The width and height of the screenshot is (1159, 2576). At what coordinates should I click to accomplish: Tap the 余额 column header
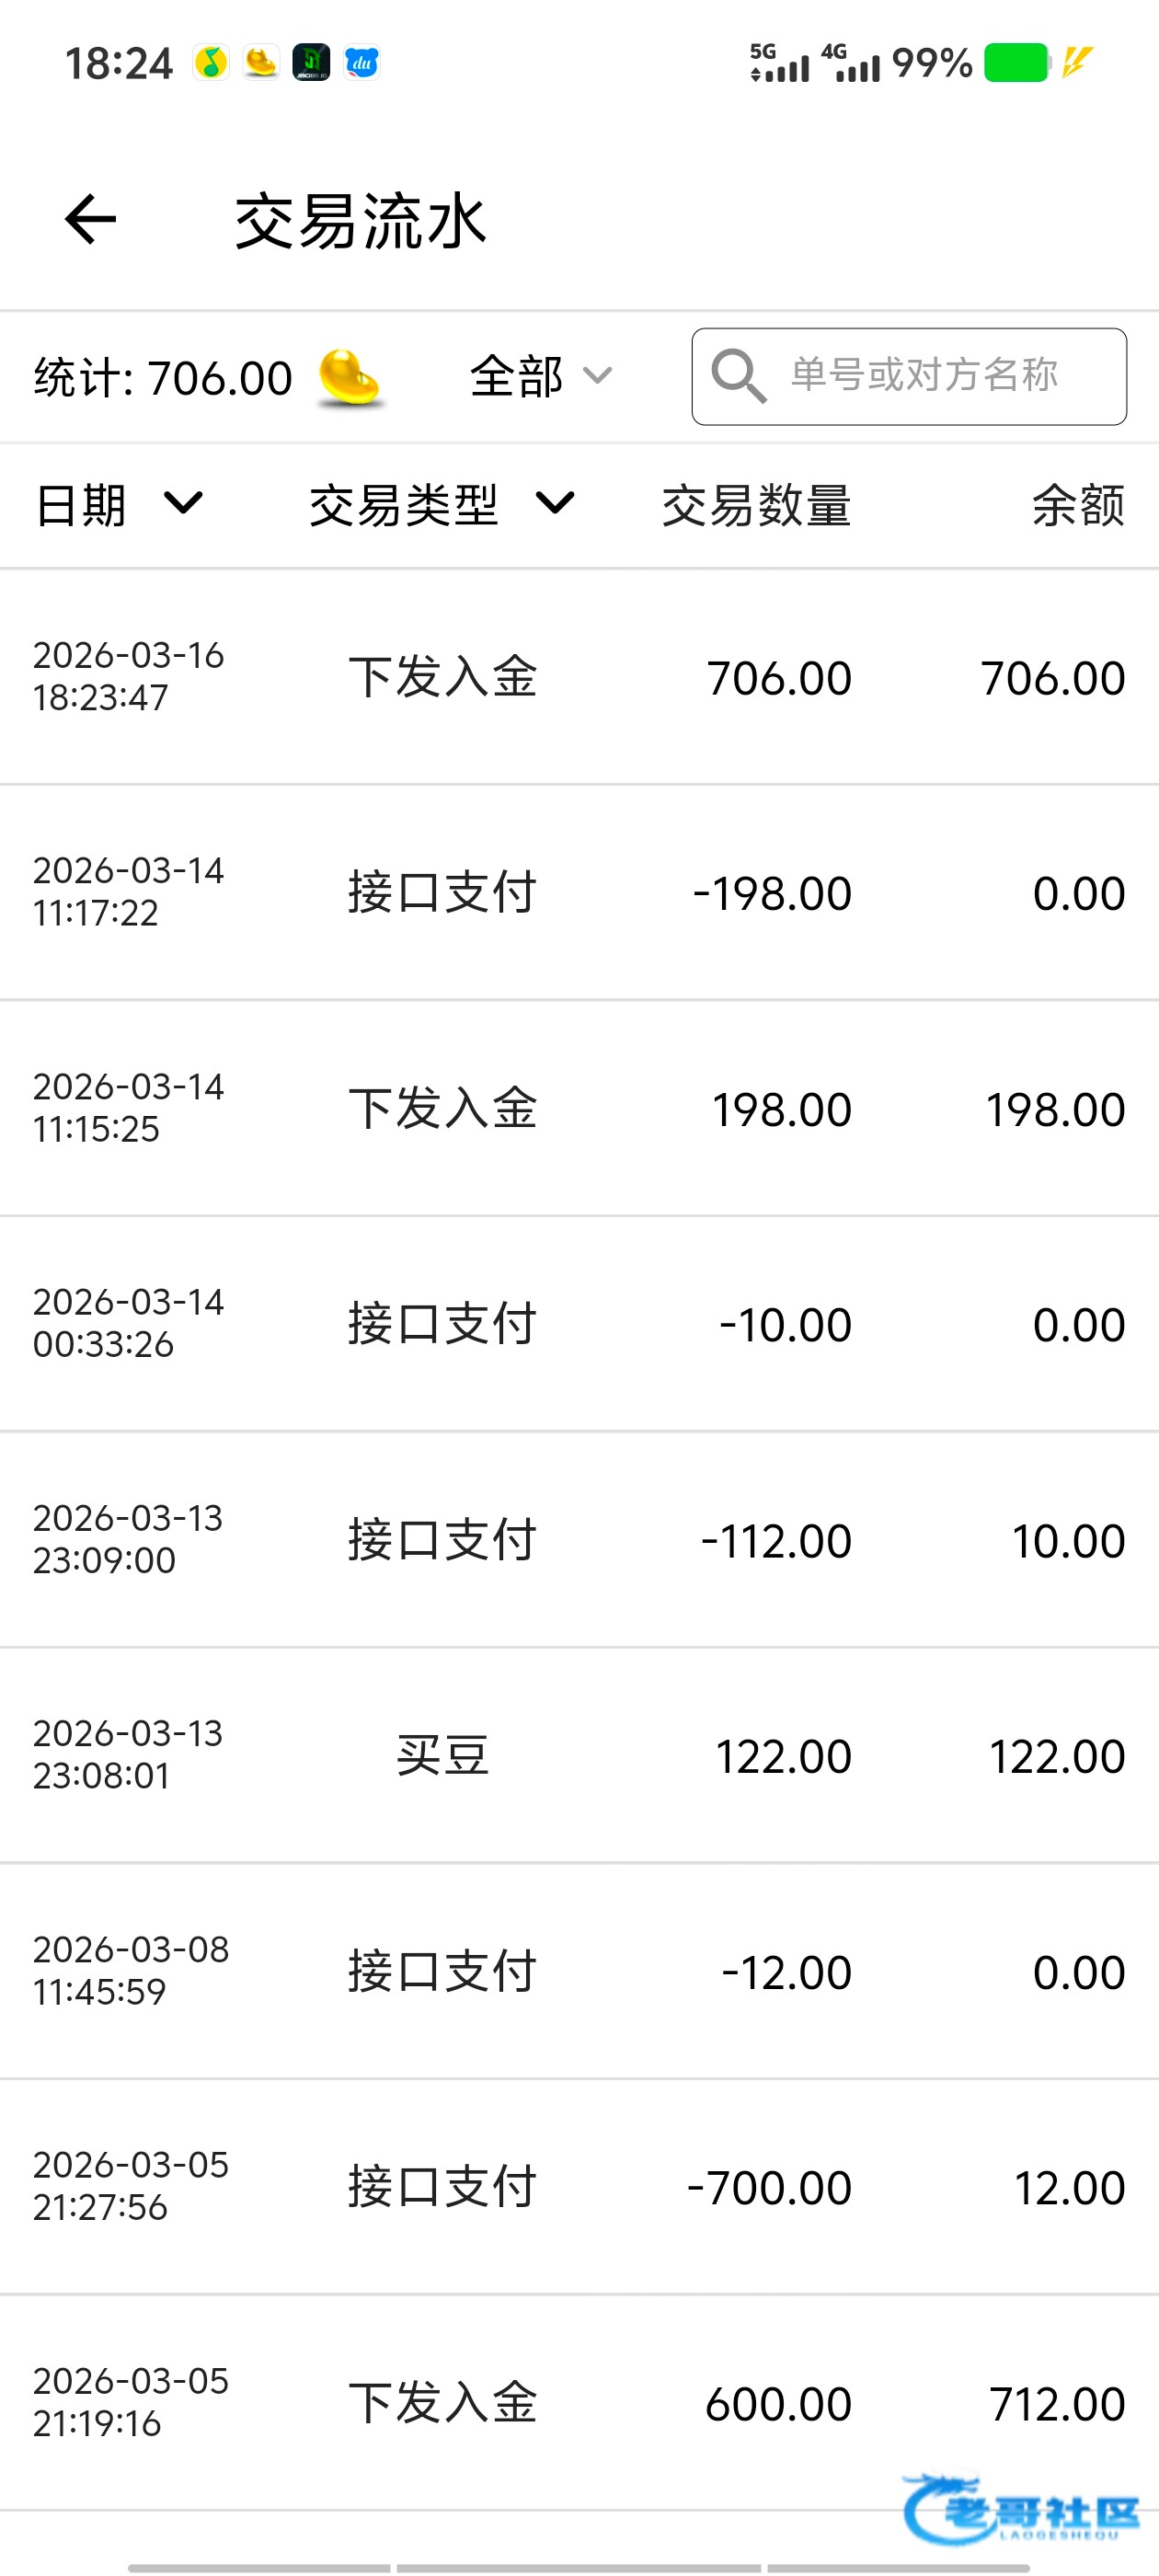click(x=1078, y=505)
